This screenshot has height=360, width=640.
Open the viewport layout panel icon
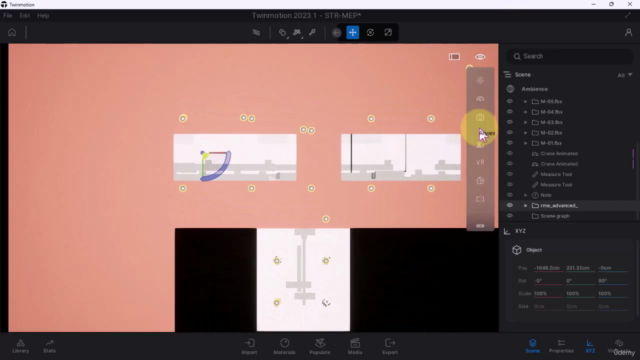[454, 56]
